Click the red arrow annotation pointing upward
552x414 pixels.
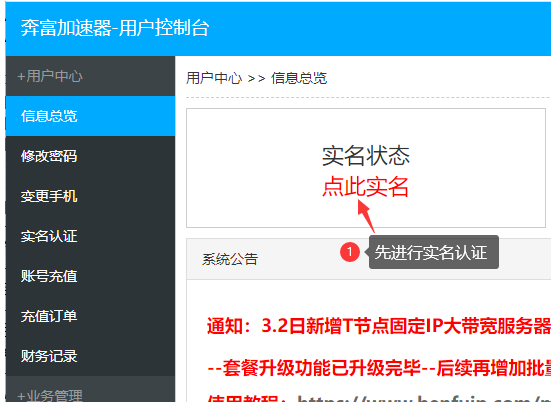(x=366, y=216)
